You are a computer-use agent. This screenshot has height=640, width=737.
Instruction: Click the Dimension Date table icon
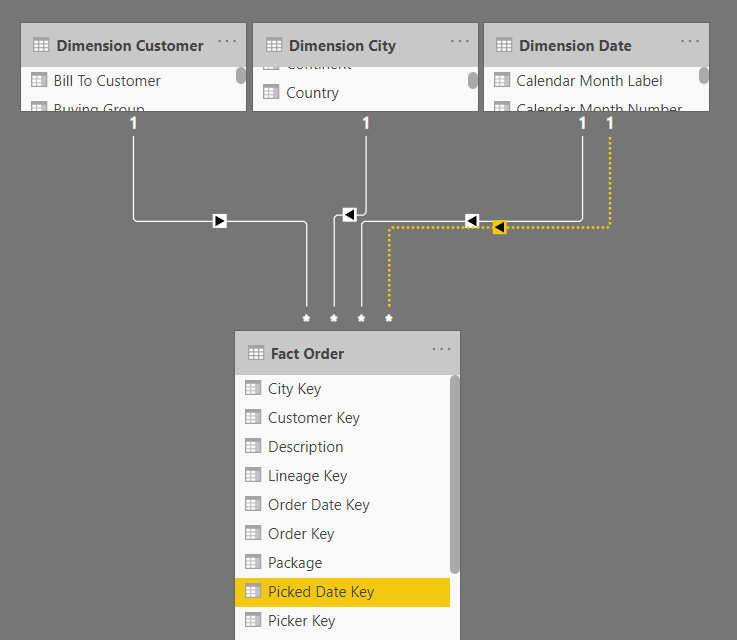pyautogui.click(x=504, y=45)
